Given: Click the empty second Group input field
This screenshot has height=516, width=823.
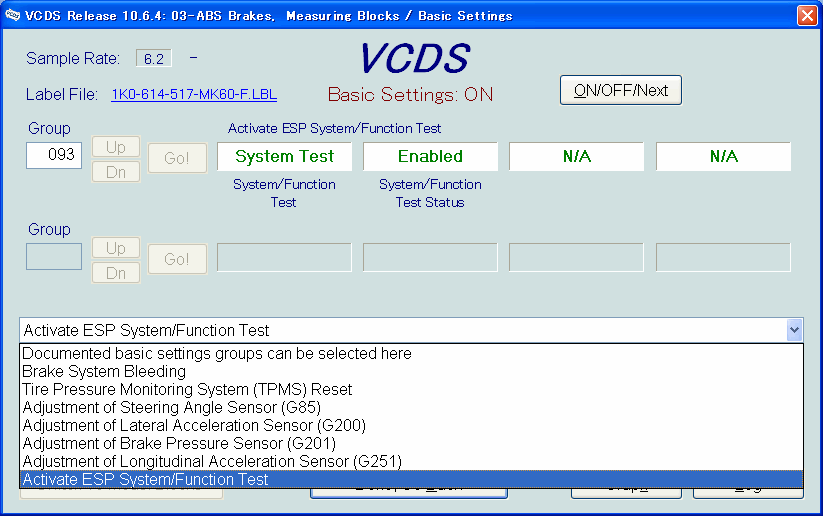Looking at the screenshot, I should [54, 256].
